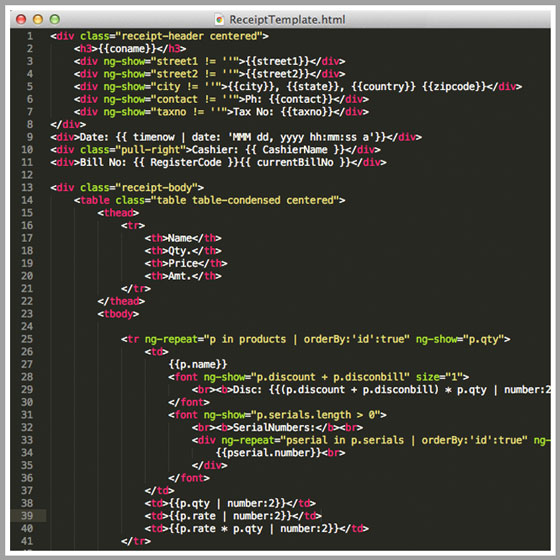
Task: Place cursor on currentBillNo expression
Action: 295,162
